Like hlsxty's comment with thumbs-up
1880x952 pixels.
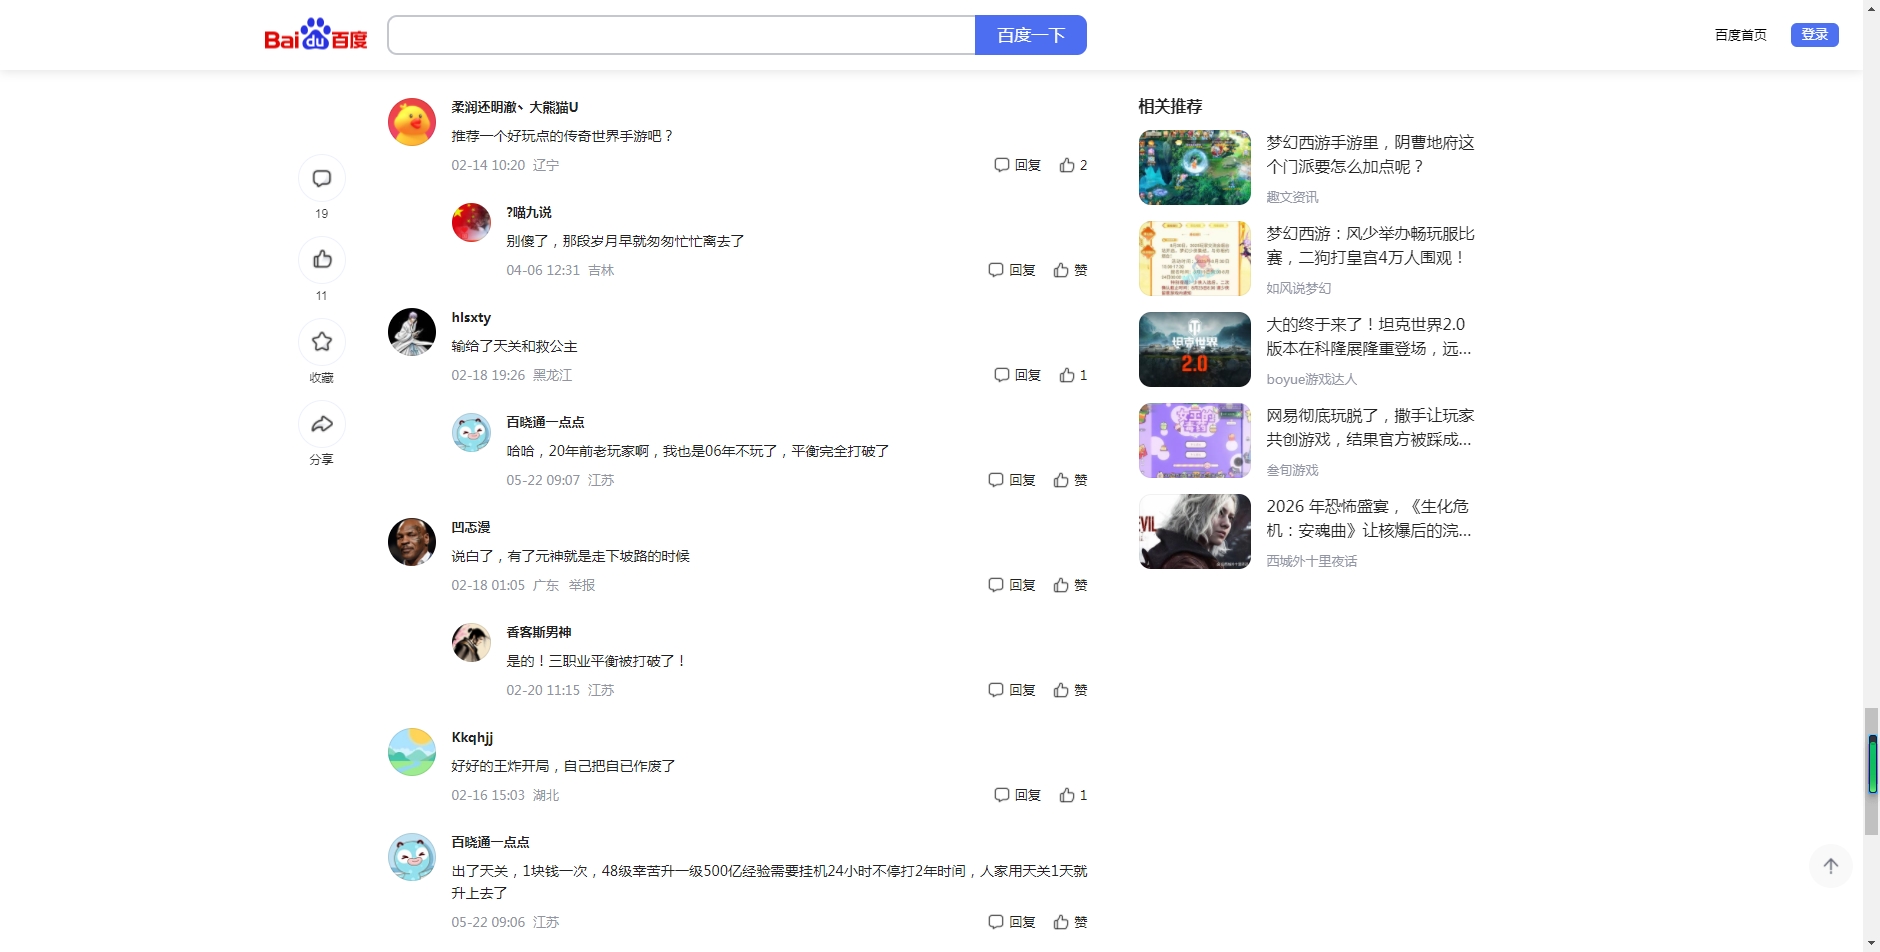(1068, 375)
